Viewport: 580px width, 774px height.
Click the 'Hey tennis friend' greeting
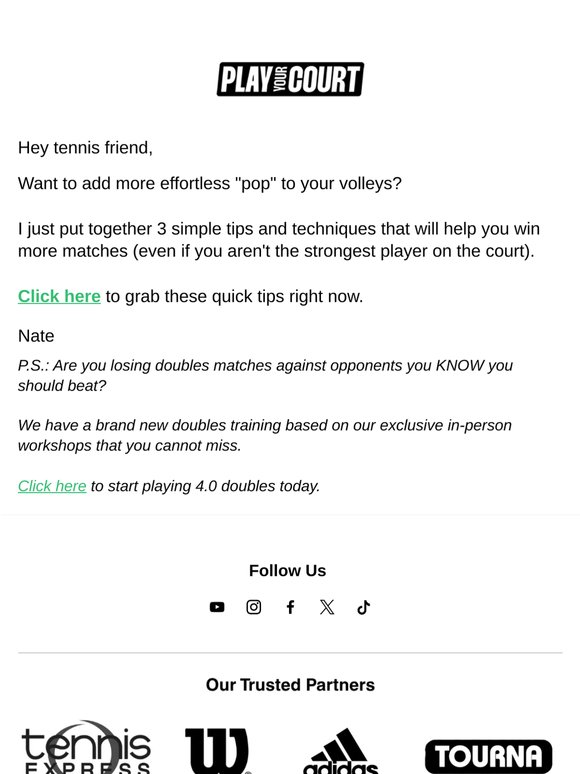[85, 148]
